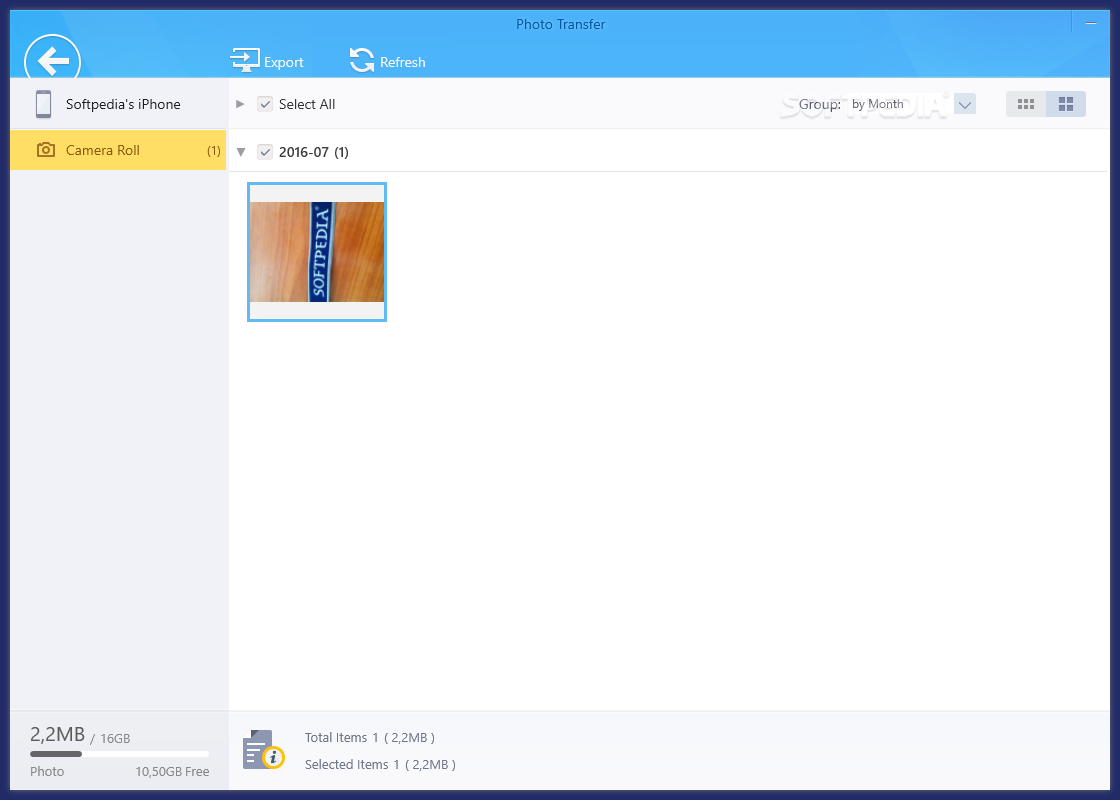Switch to small thumbnail grid view
Image resolution: width=1120 pixels, height=800 pixels.
(x=1026, y=104)
